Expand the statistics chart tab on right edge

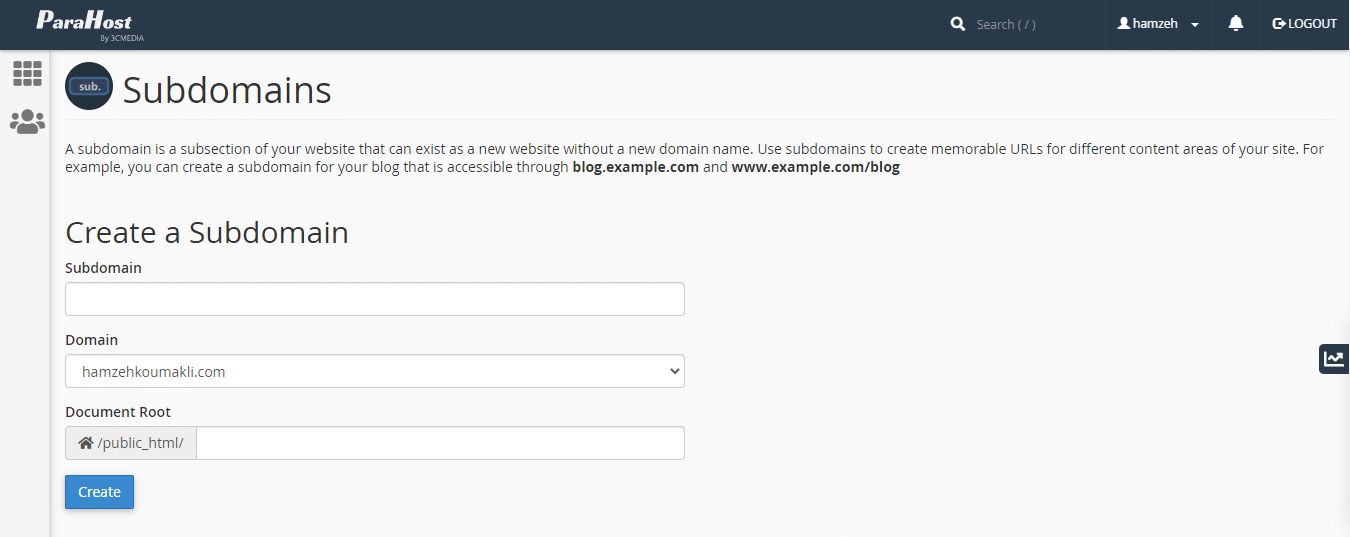point(1334,358)
